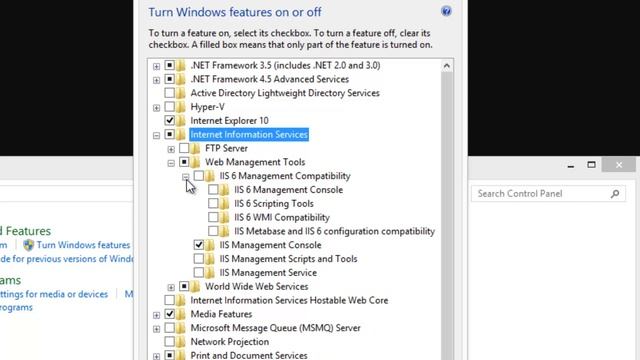Toggle World Wide Web Services checkbox
The image size is (640, 360).
click(184, 286)
